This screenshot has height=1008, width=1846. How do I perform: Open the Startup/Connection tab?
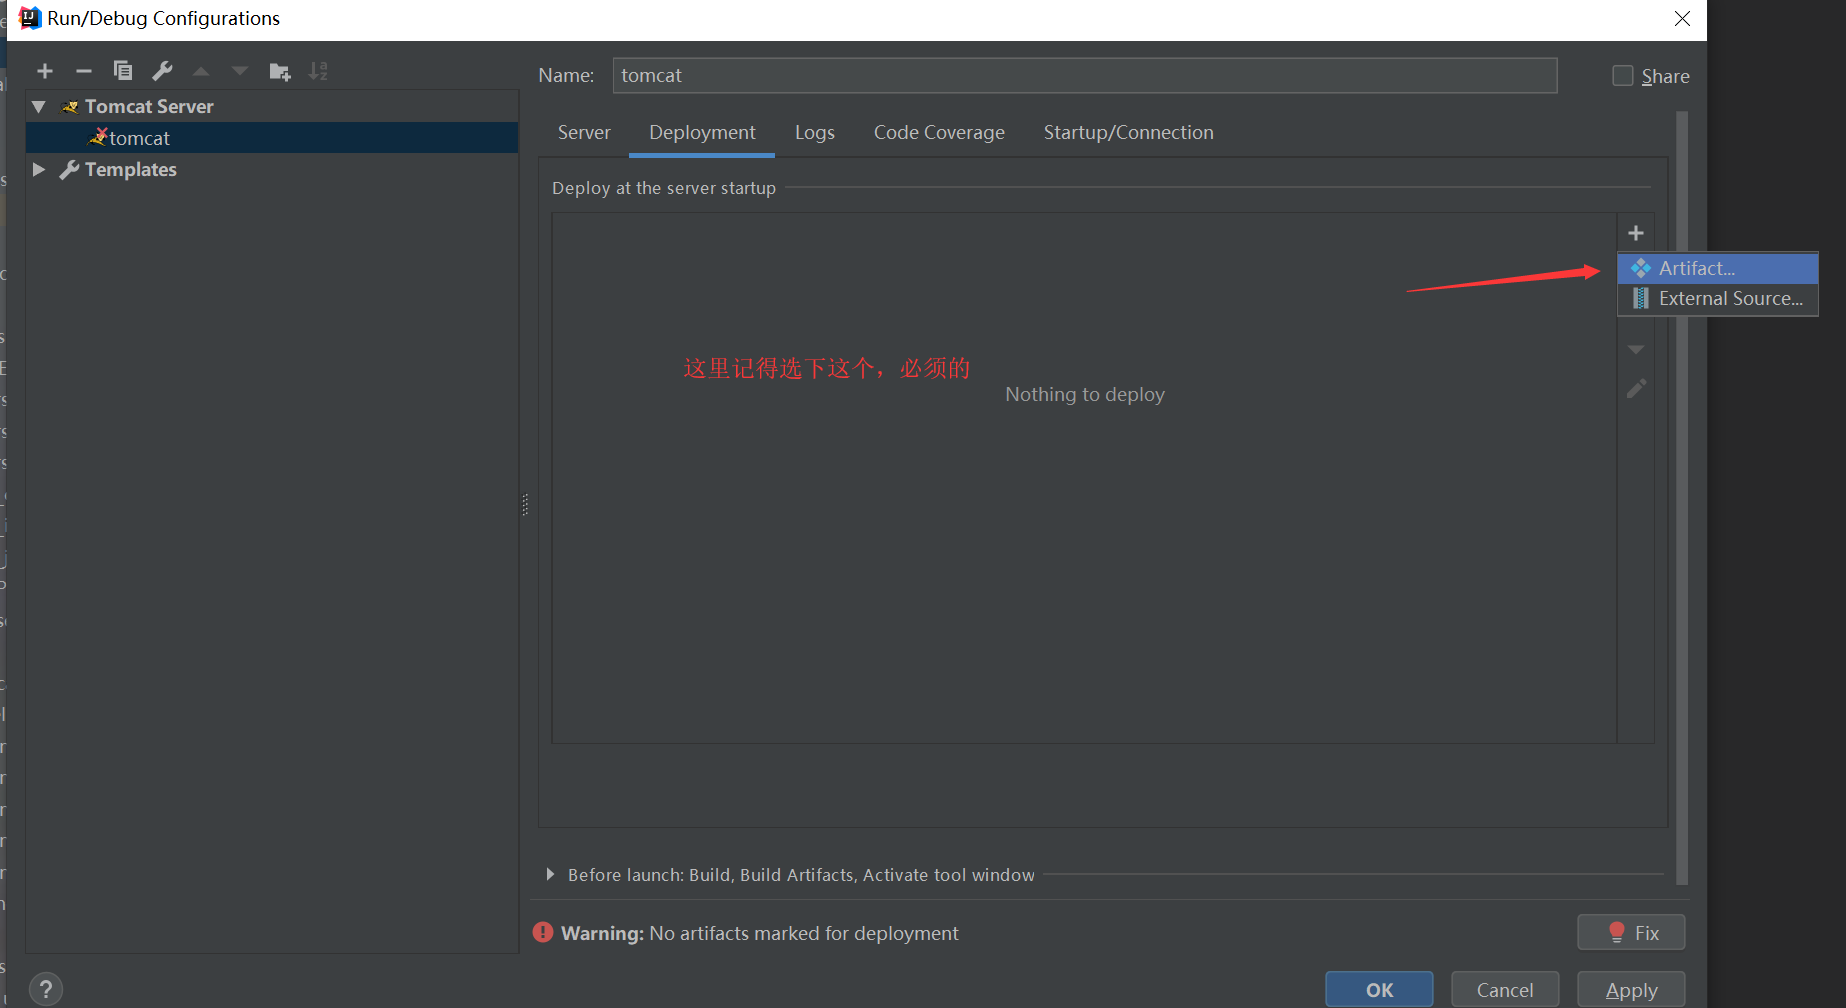[x=1129, y=132]
